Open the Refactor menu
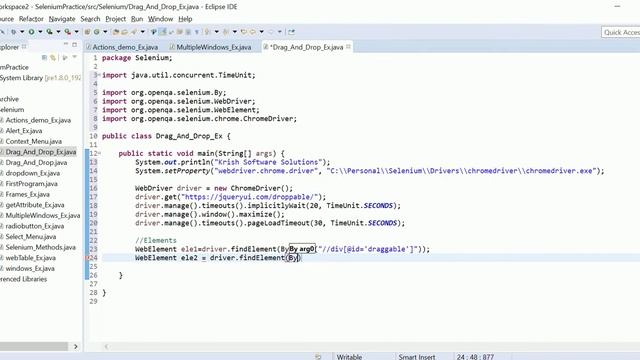The width and height of the screenshot is (640, 360). point(31,19)
